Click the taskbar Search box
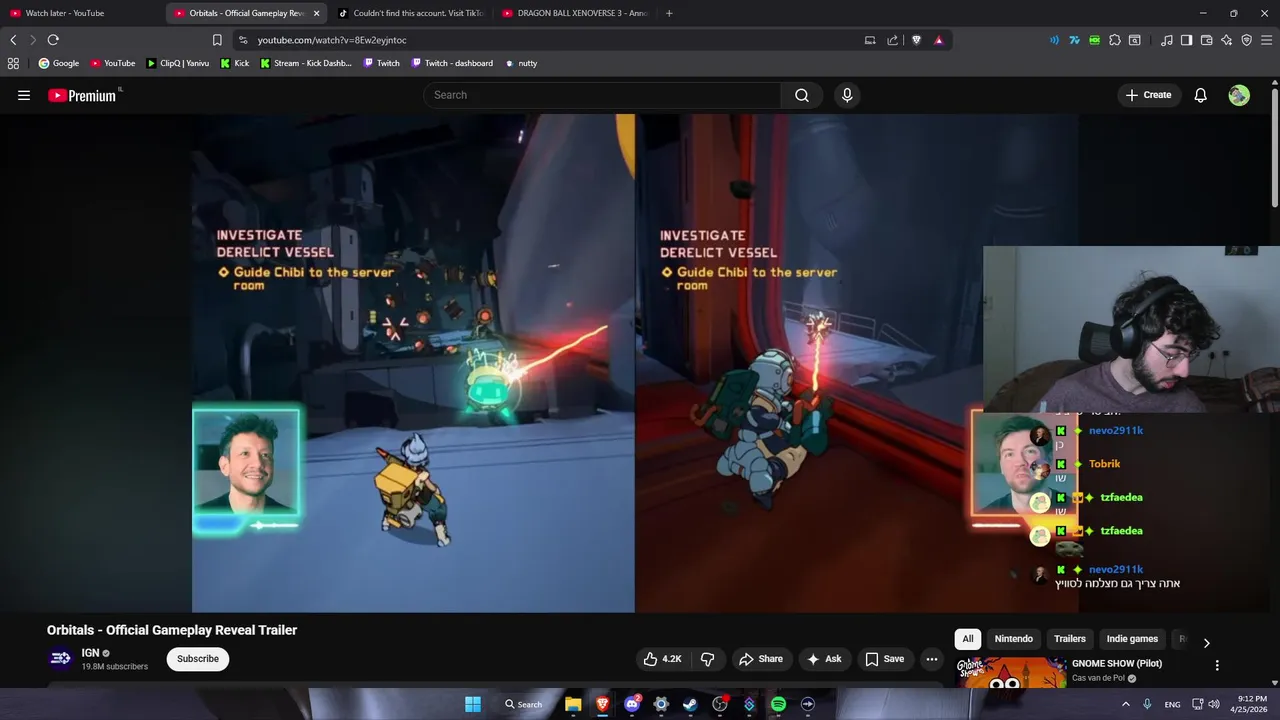The image size is (1280, 720). pyautogui.click(x=524, y=704)
